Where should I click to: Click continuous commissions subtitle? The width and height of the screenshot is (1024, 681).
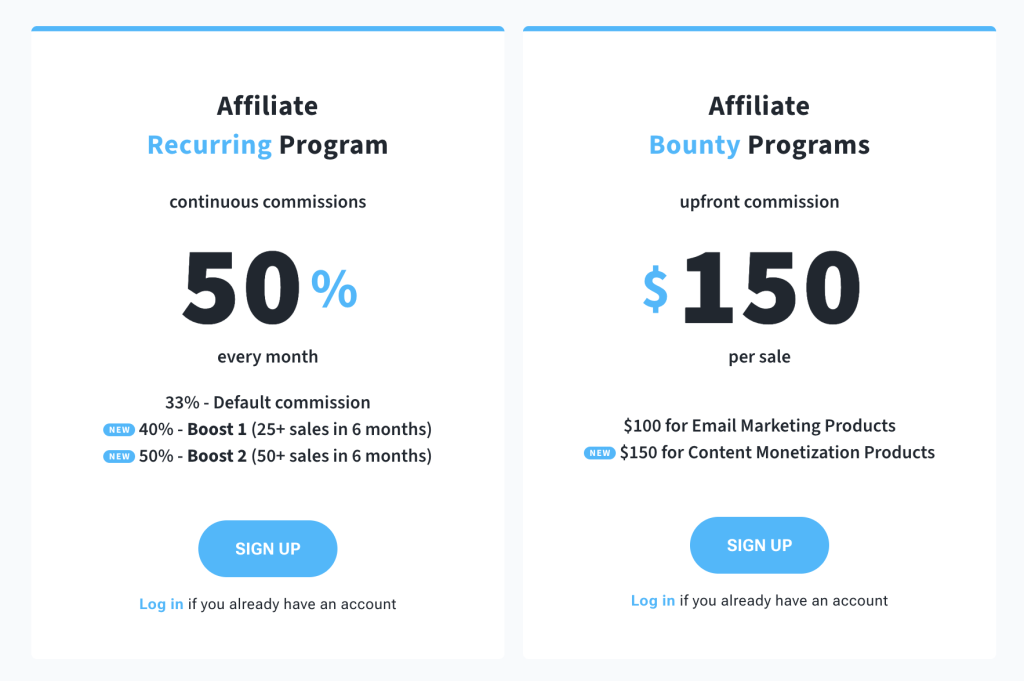[268, 202]
